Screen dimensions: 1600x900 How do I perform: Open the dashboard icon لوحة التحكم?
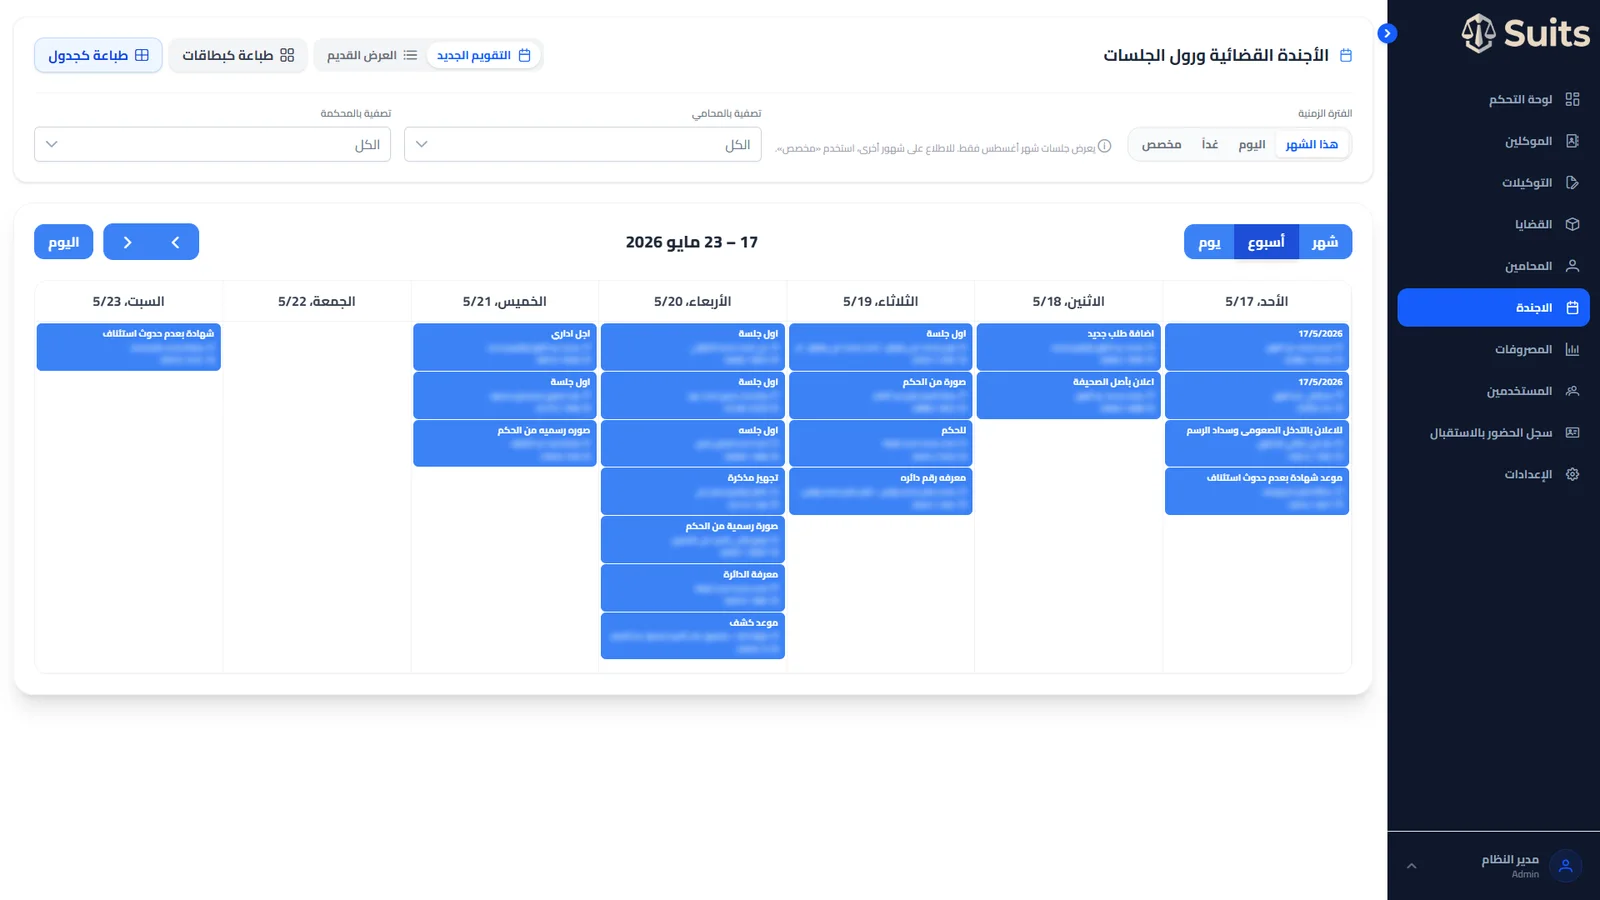click(x=1572, y=99)
